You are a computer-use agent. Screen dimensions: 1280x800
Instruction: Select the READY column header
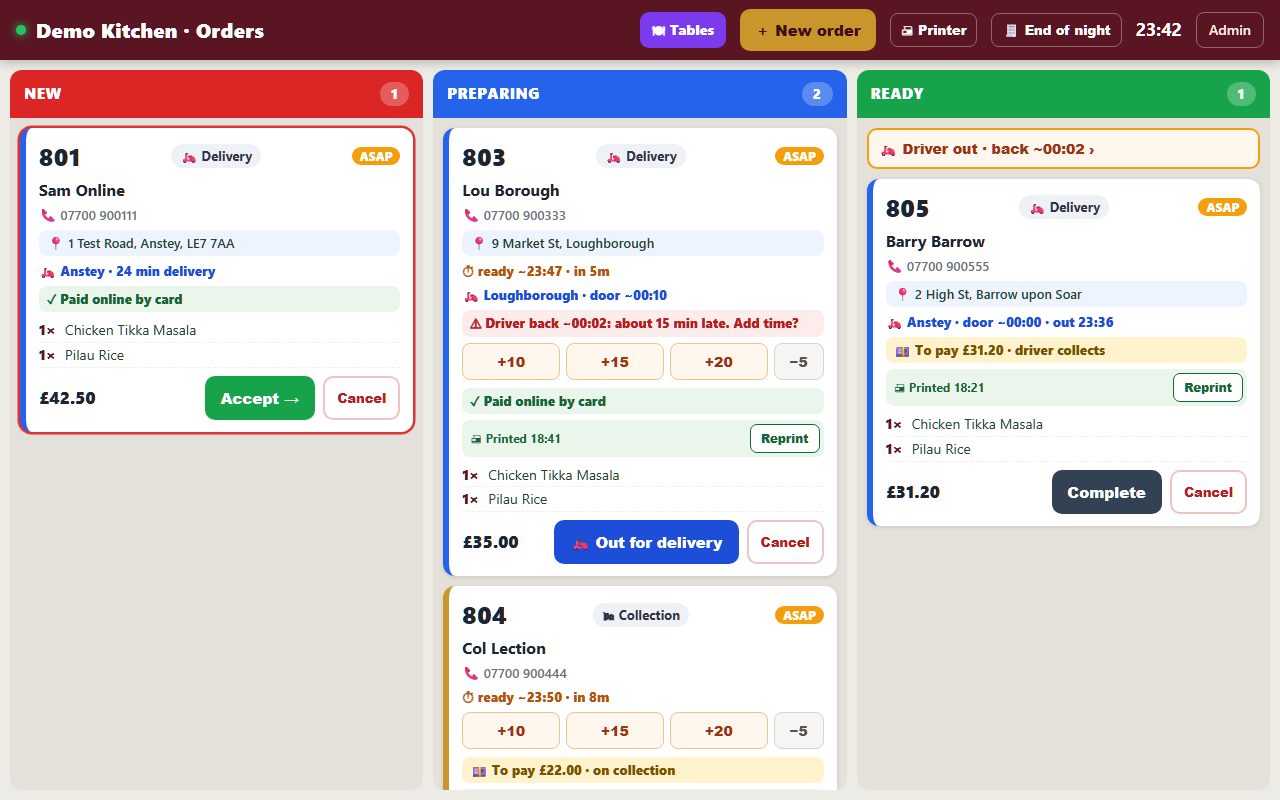click(x=1063, y=94)
